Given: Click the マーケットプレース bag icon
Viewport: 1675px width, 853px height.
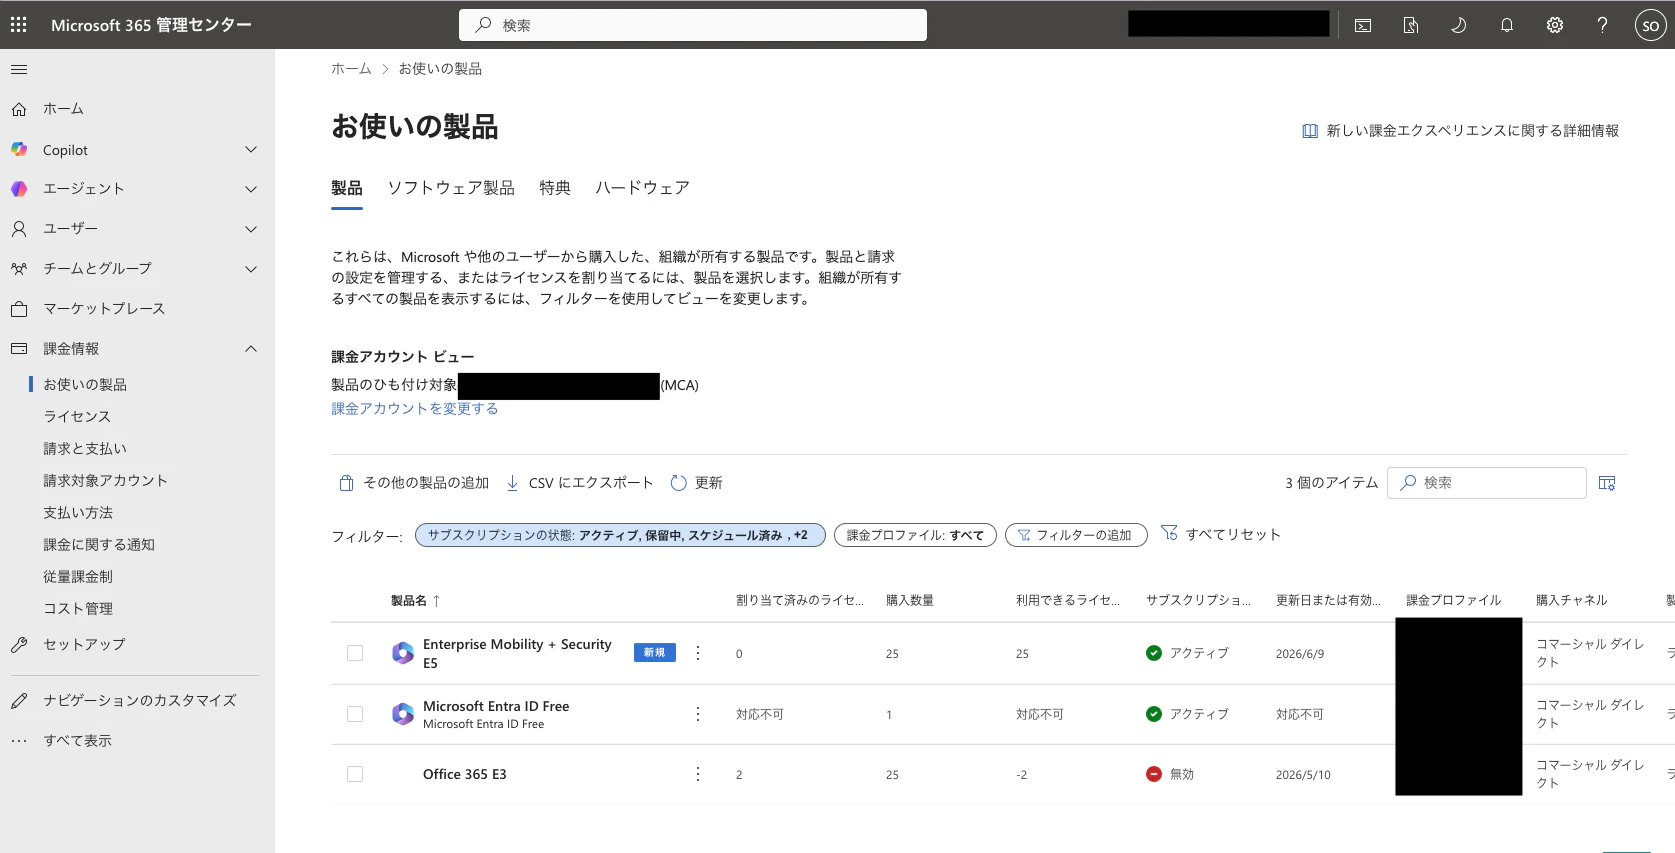Looking at the screenshot, I should [x=19, y=309].
